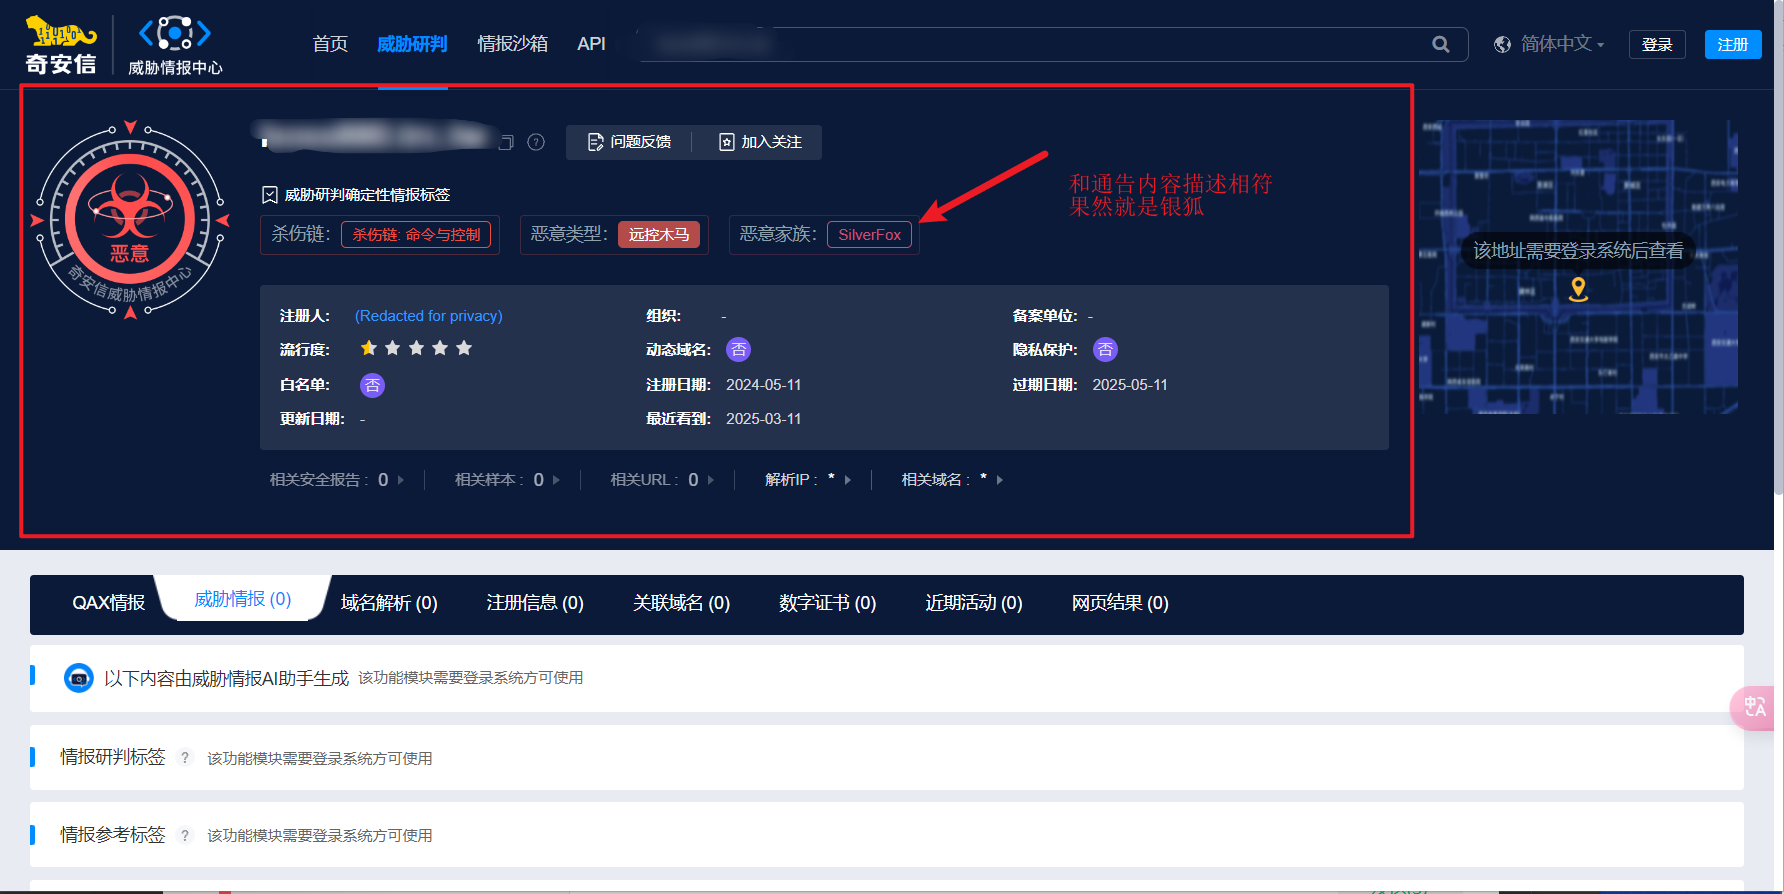The width and height of the screenshot is (1784, 894).
Task: Click 该地址需要登录系统后查看 map overlay
Action: tap(1578, 250)
